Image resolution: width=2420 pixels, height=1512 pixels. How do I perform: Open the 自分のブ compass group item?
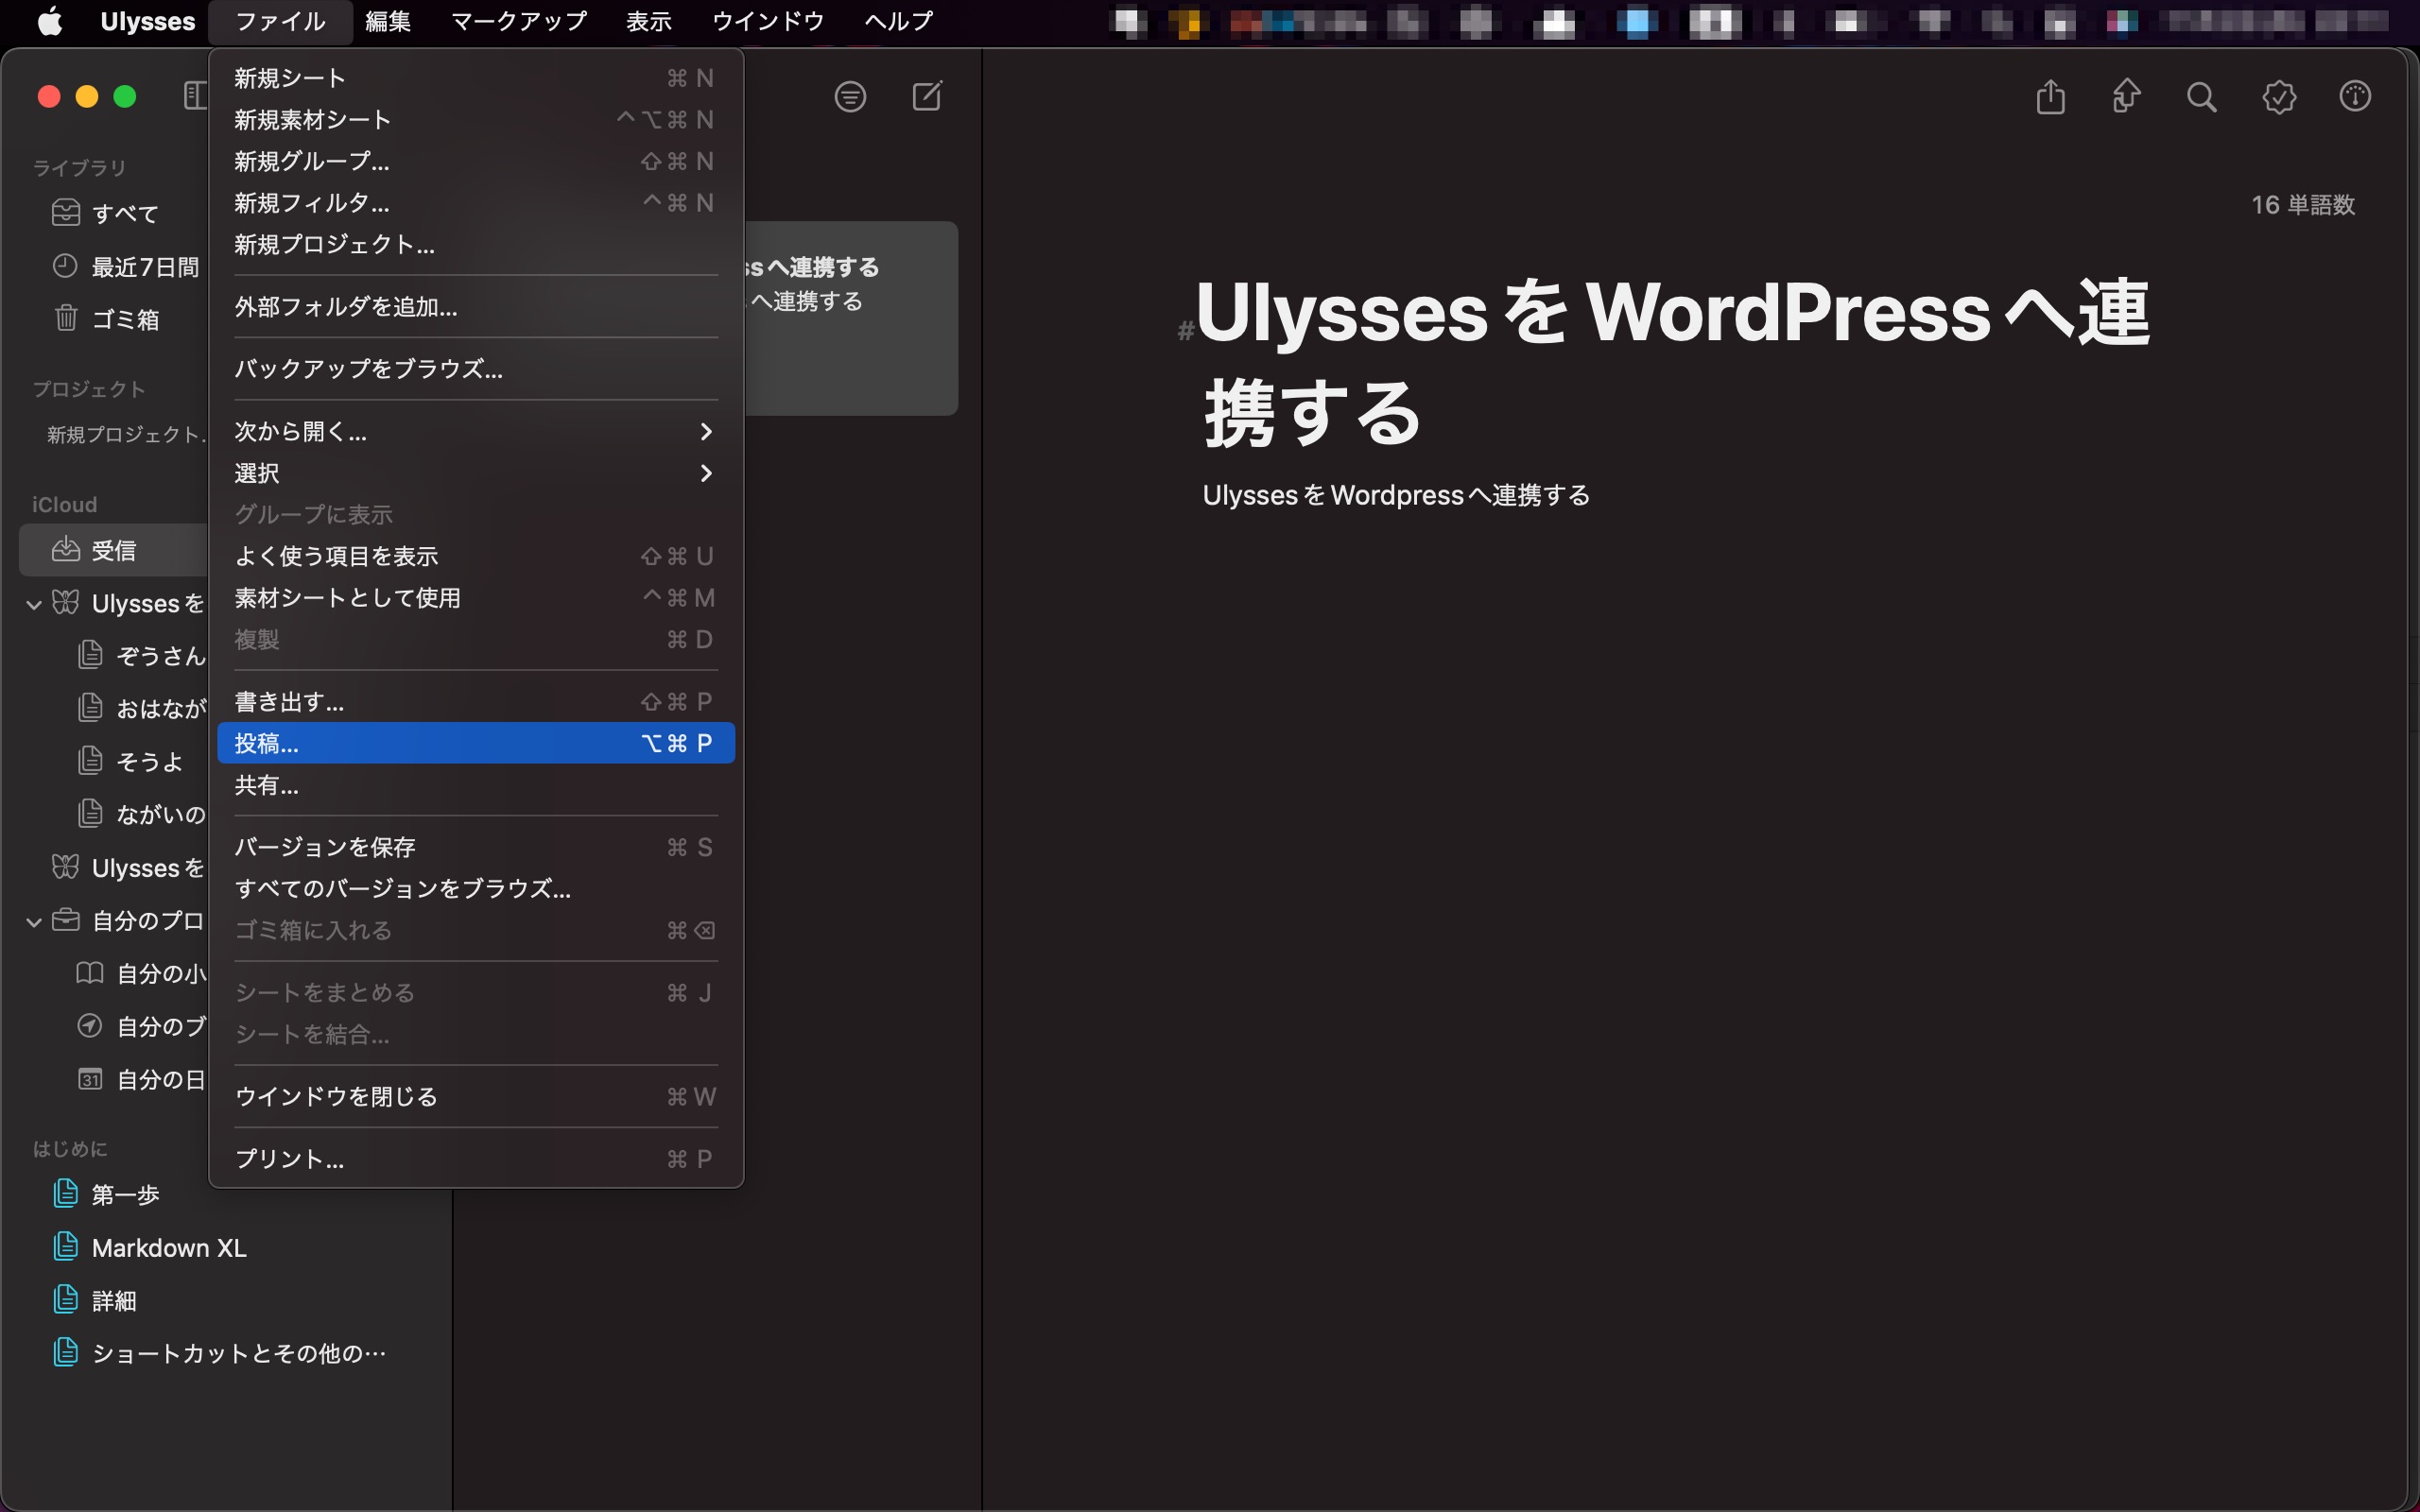(x=141, y=1027)
